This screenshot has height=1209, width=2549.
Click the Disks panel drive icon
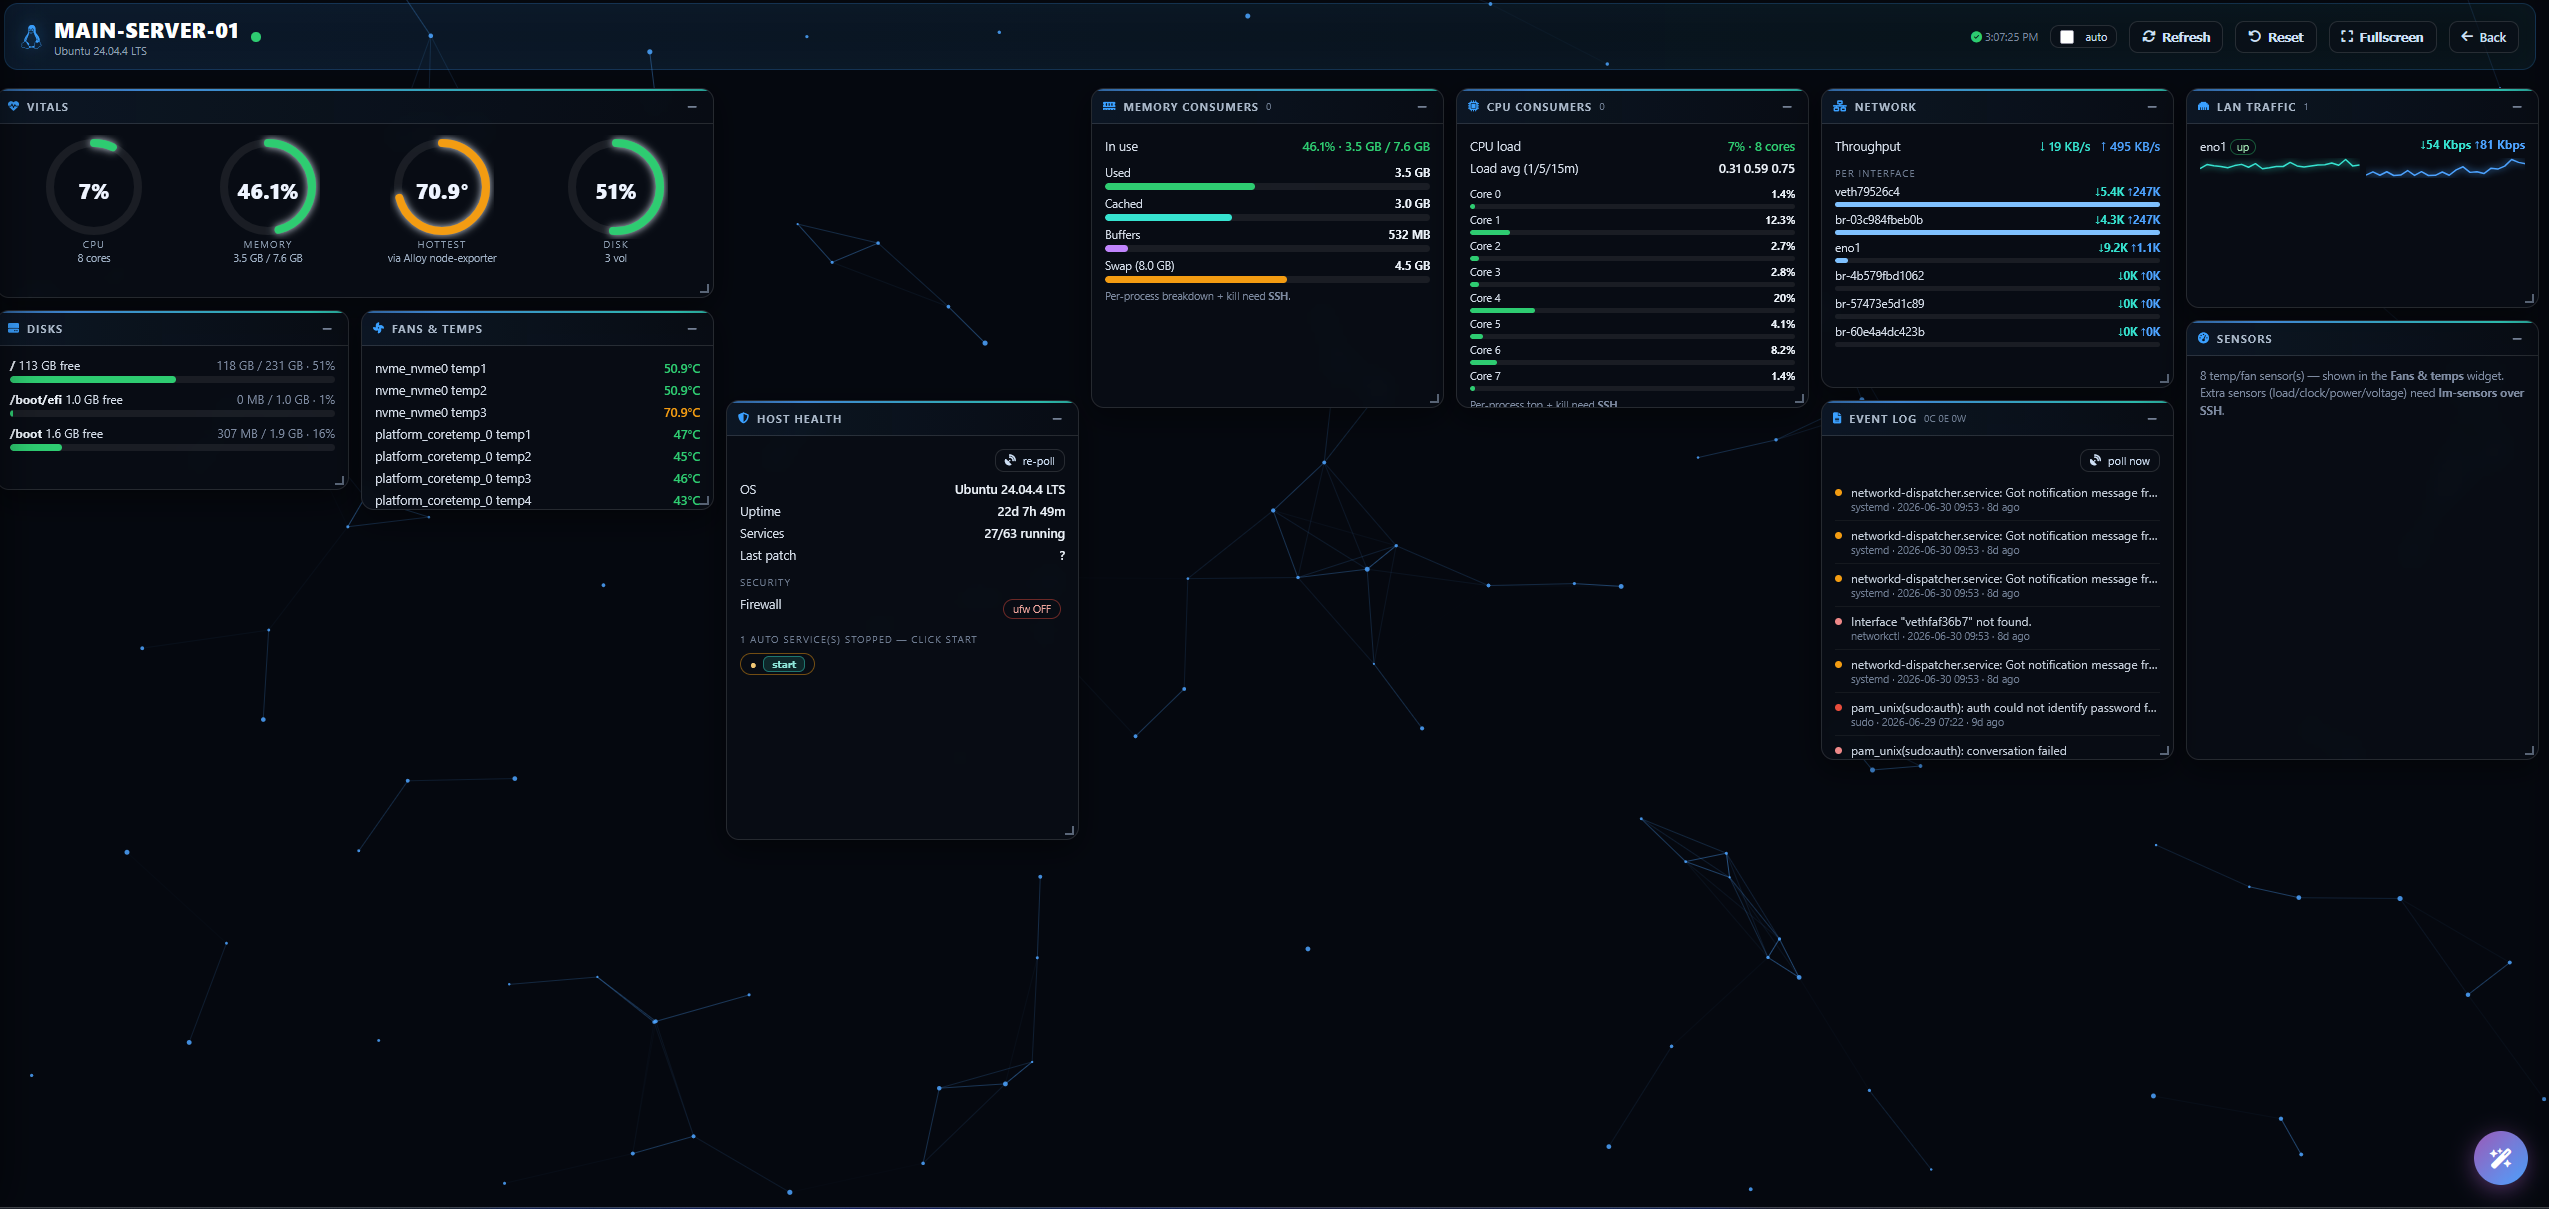coord(14,328)
